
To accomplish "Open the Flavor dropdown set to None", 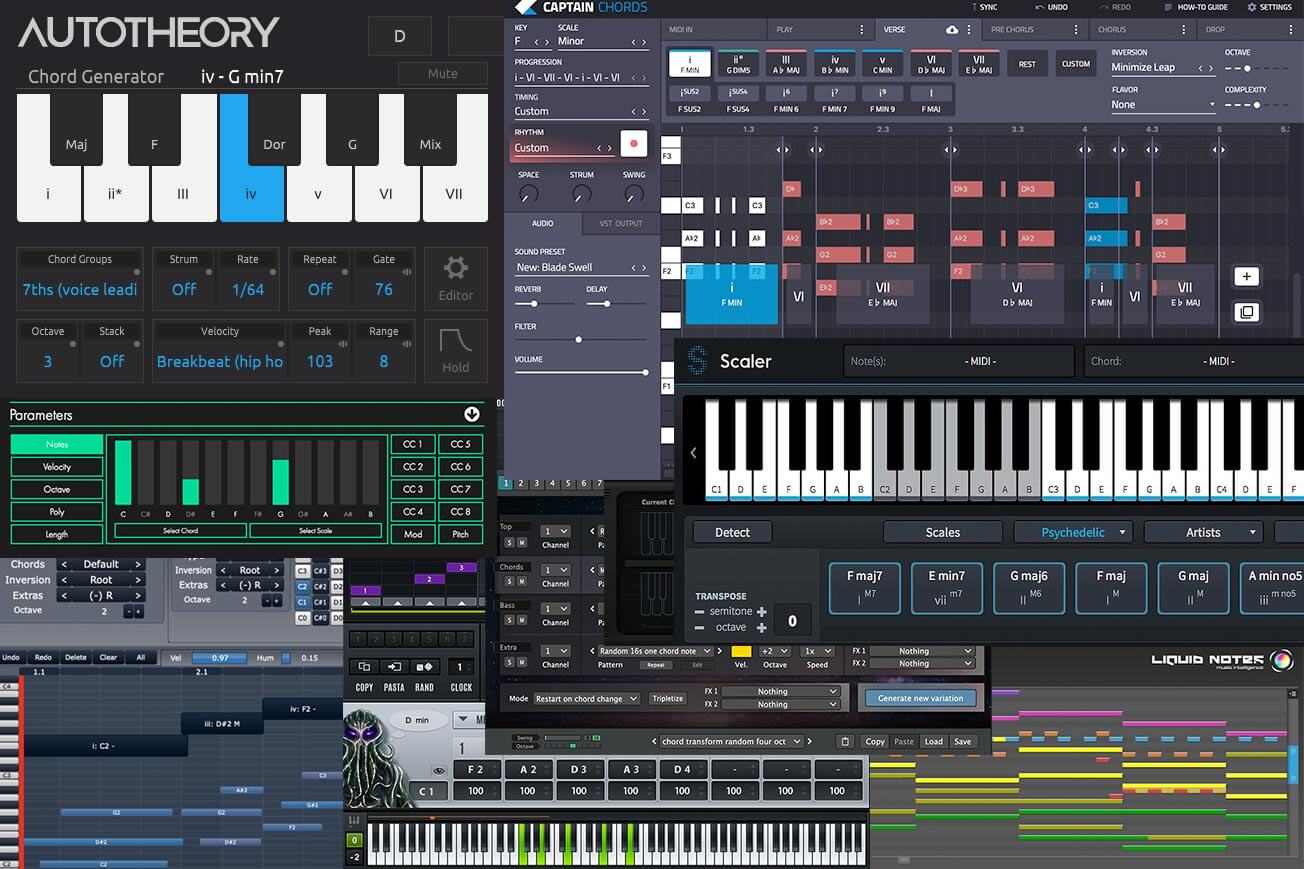I will 1163,105.
